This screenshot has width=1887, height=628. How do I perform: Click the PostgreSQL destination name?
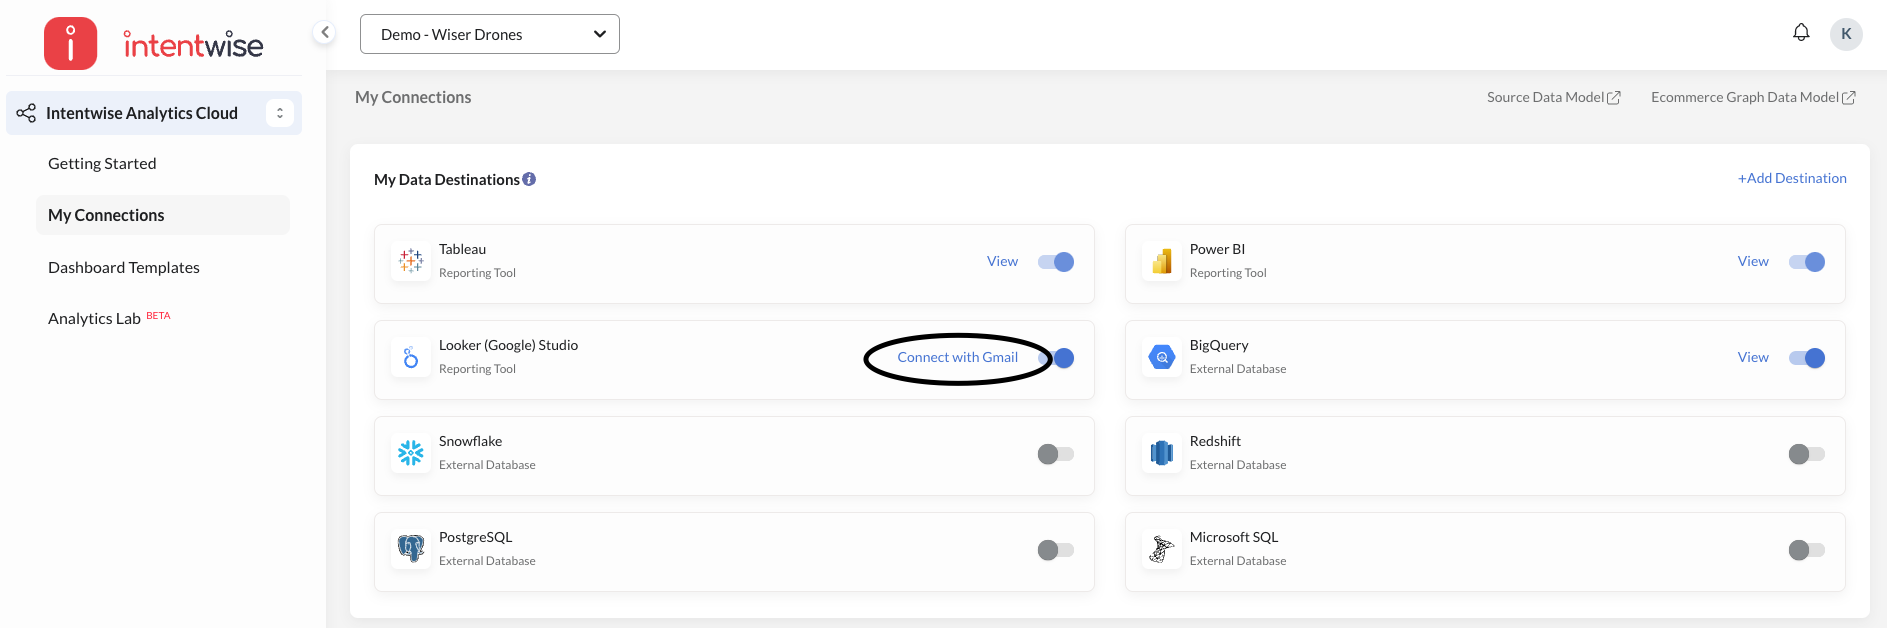[475, 537]
